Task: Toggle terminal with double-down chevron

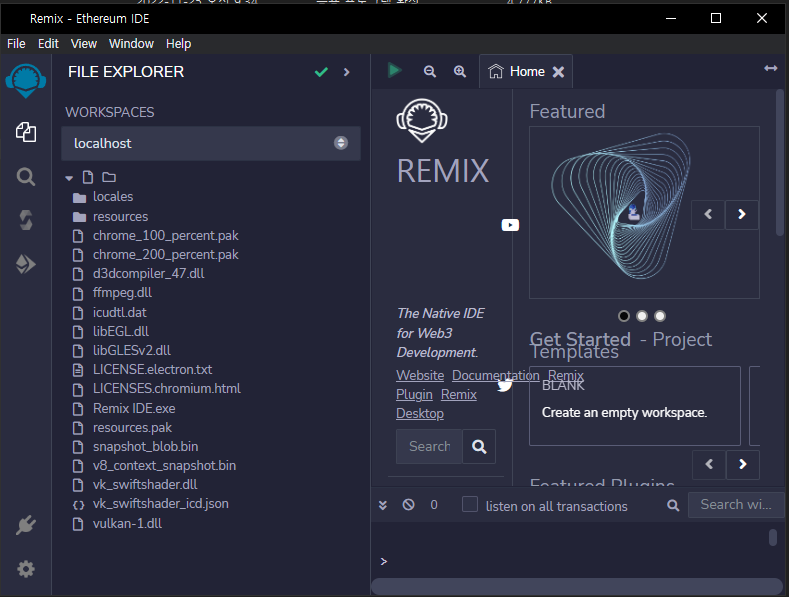Action: tap(383, 505)
